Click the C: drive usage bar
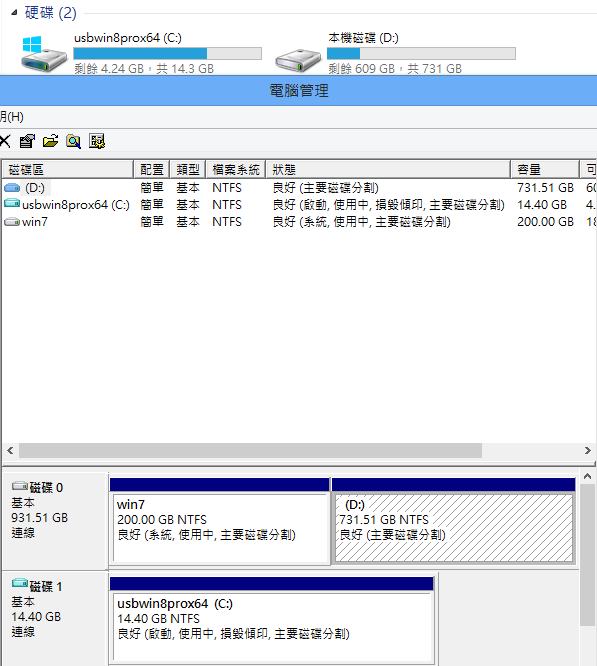This screenshot has width=597, height=666. pos(167,54)
